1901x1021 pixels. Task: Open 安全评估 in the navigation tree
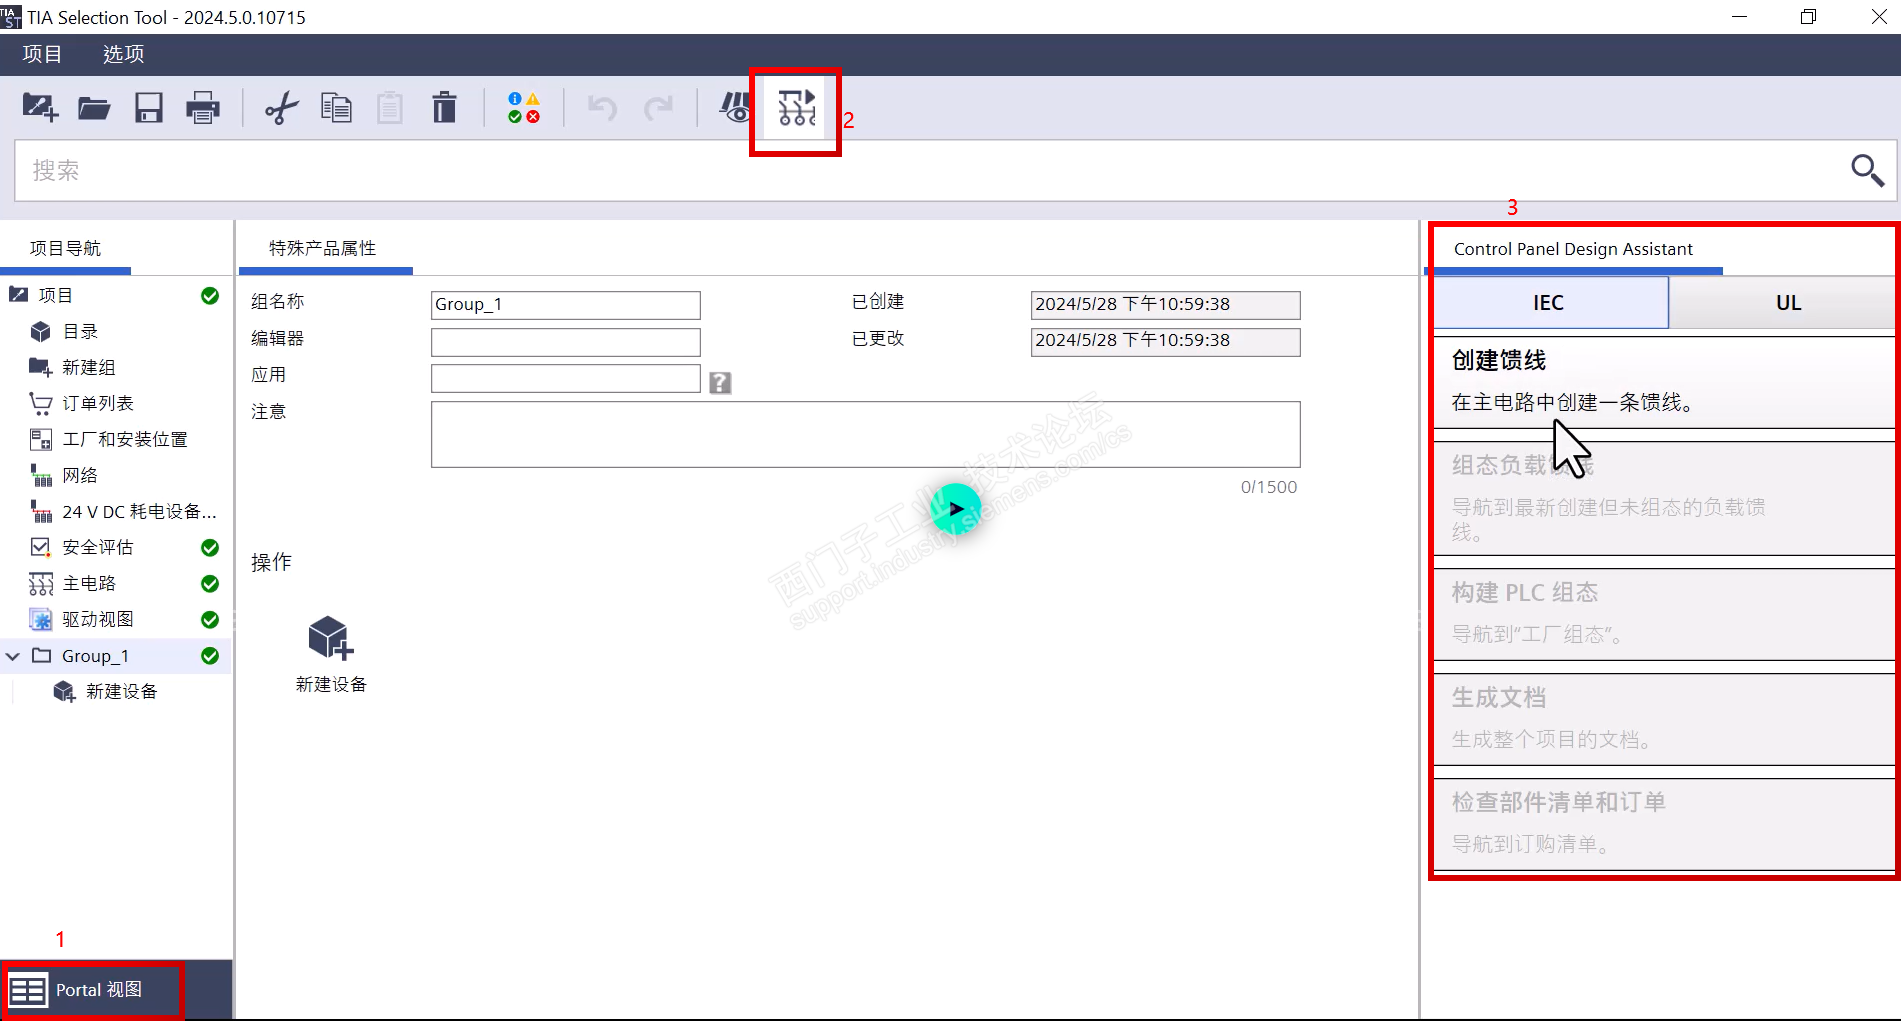(x=97, y=547)
